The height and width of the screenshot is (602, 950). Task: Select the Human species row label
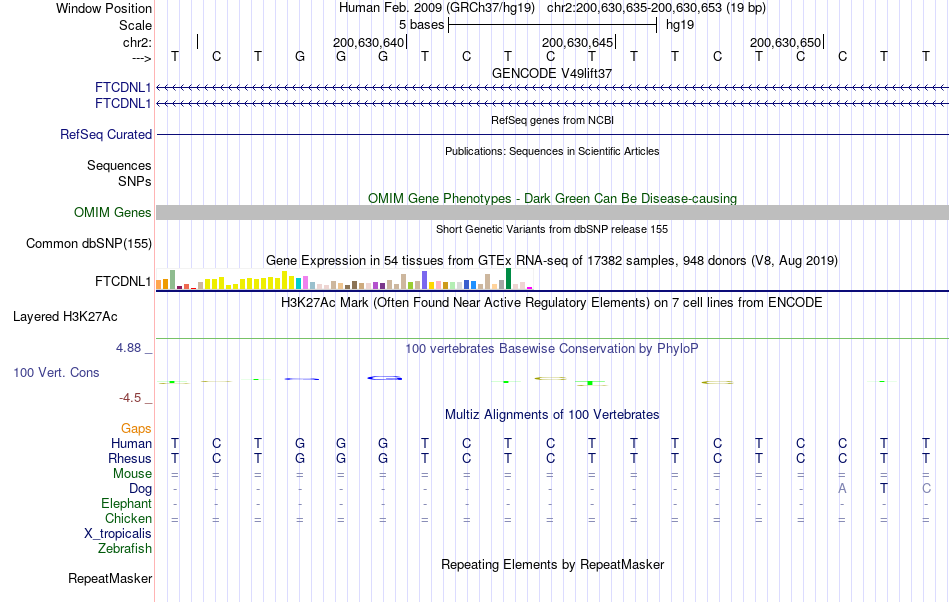(131, 443)
